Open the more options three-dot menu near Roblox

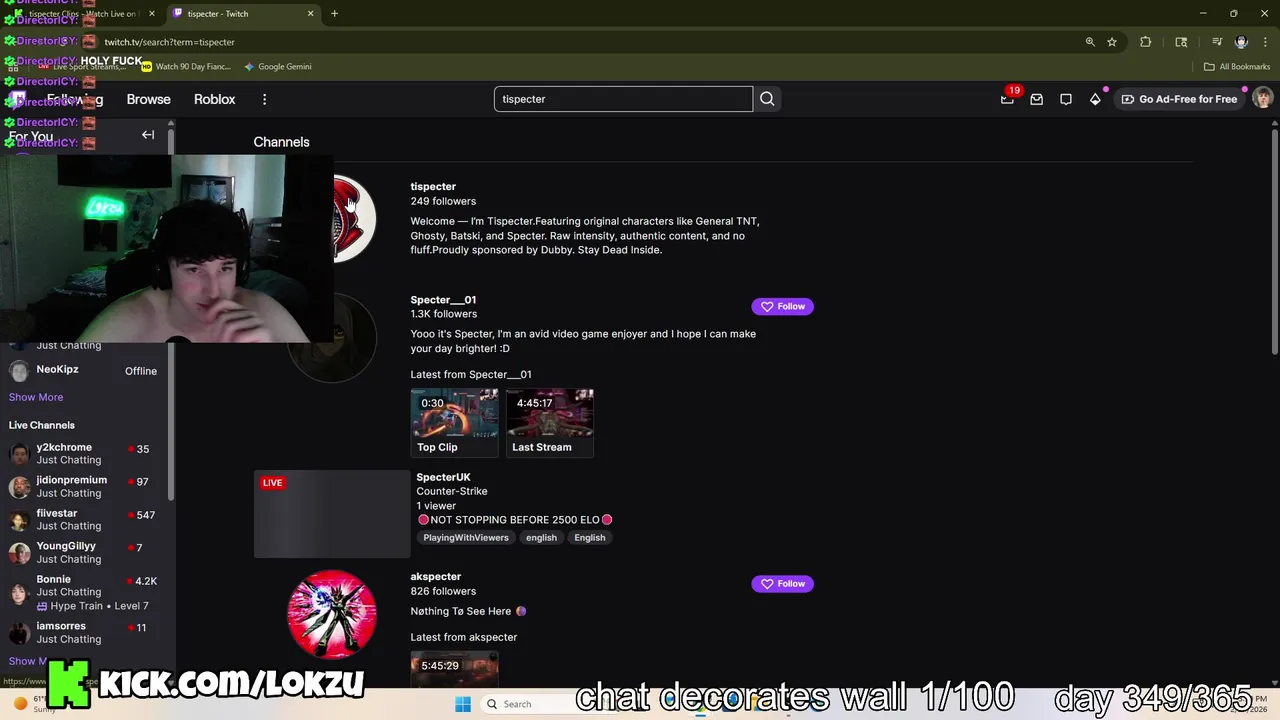(x=264, y=99)
